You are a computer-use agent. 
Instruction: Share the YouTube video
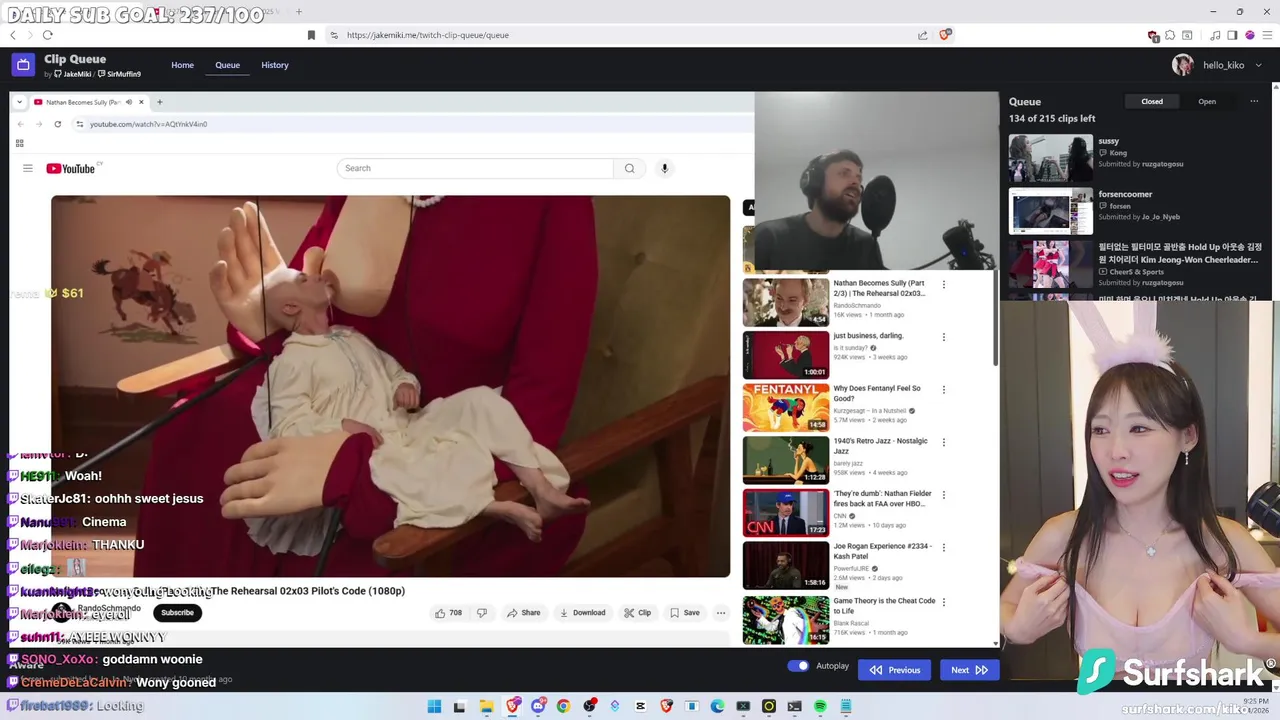(x=523, y=613)
